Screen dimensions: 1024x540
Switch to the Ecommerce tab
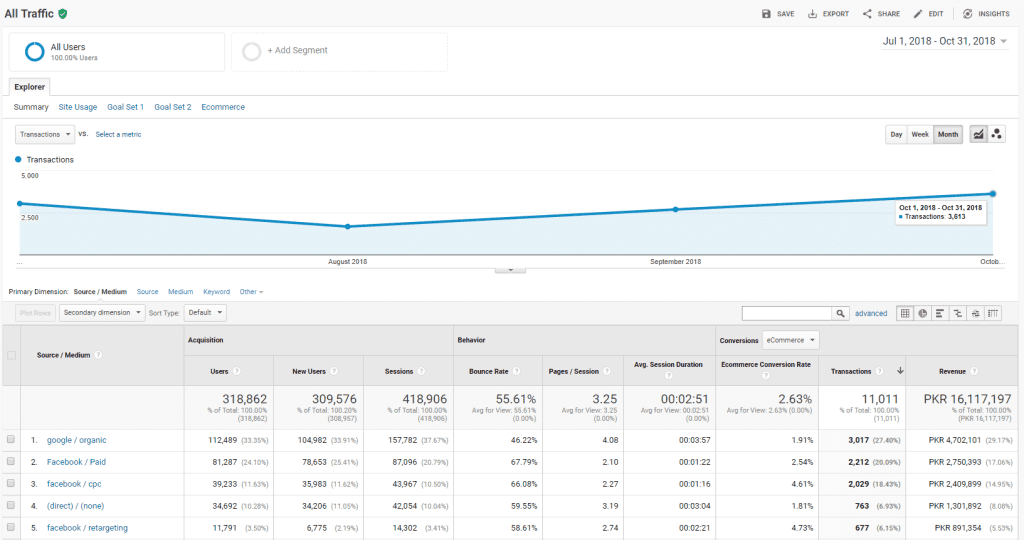pyautogui.click(x=223, y=107)
